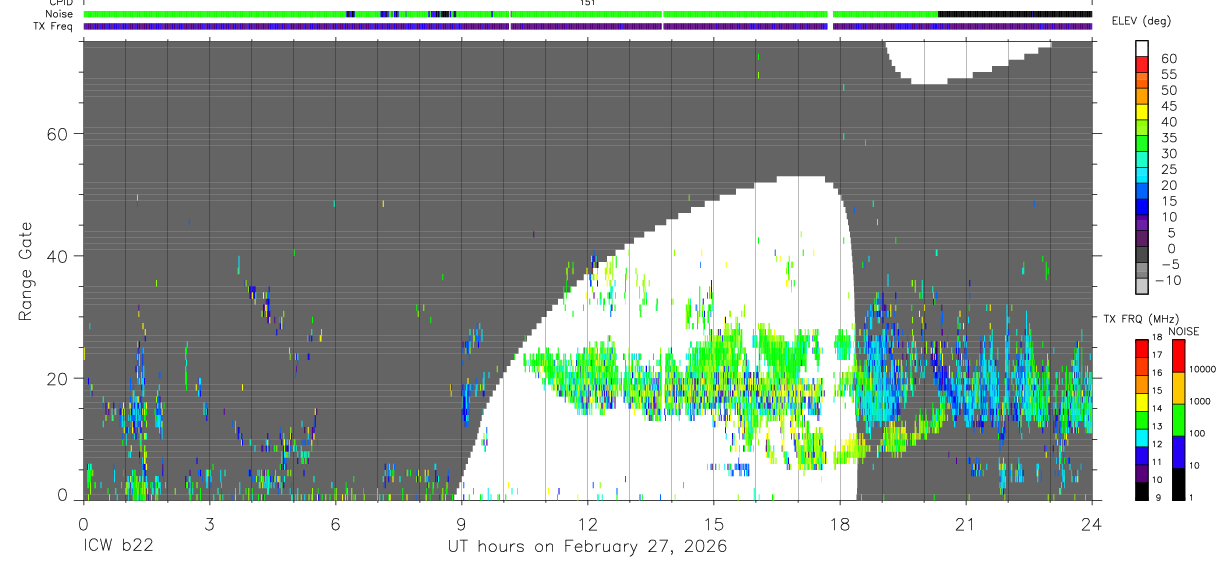Pick the red swatch in TX FRQ colorbar
This screenshot has width=1228, height=567.
coord(1140,349)
